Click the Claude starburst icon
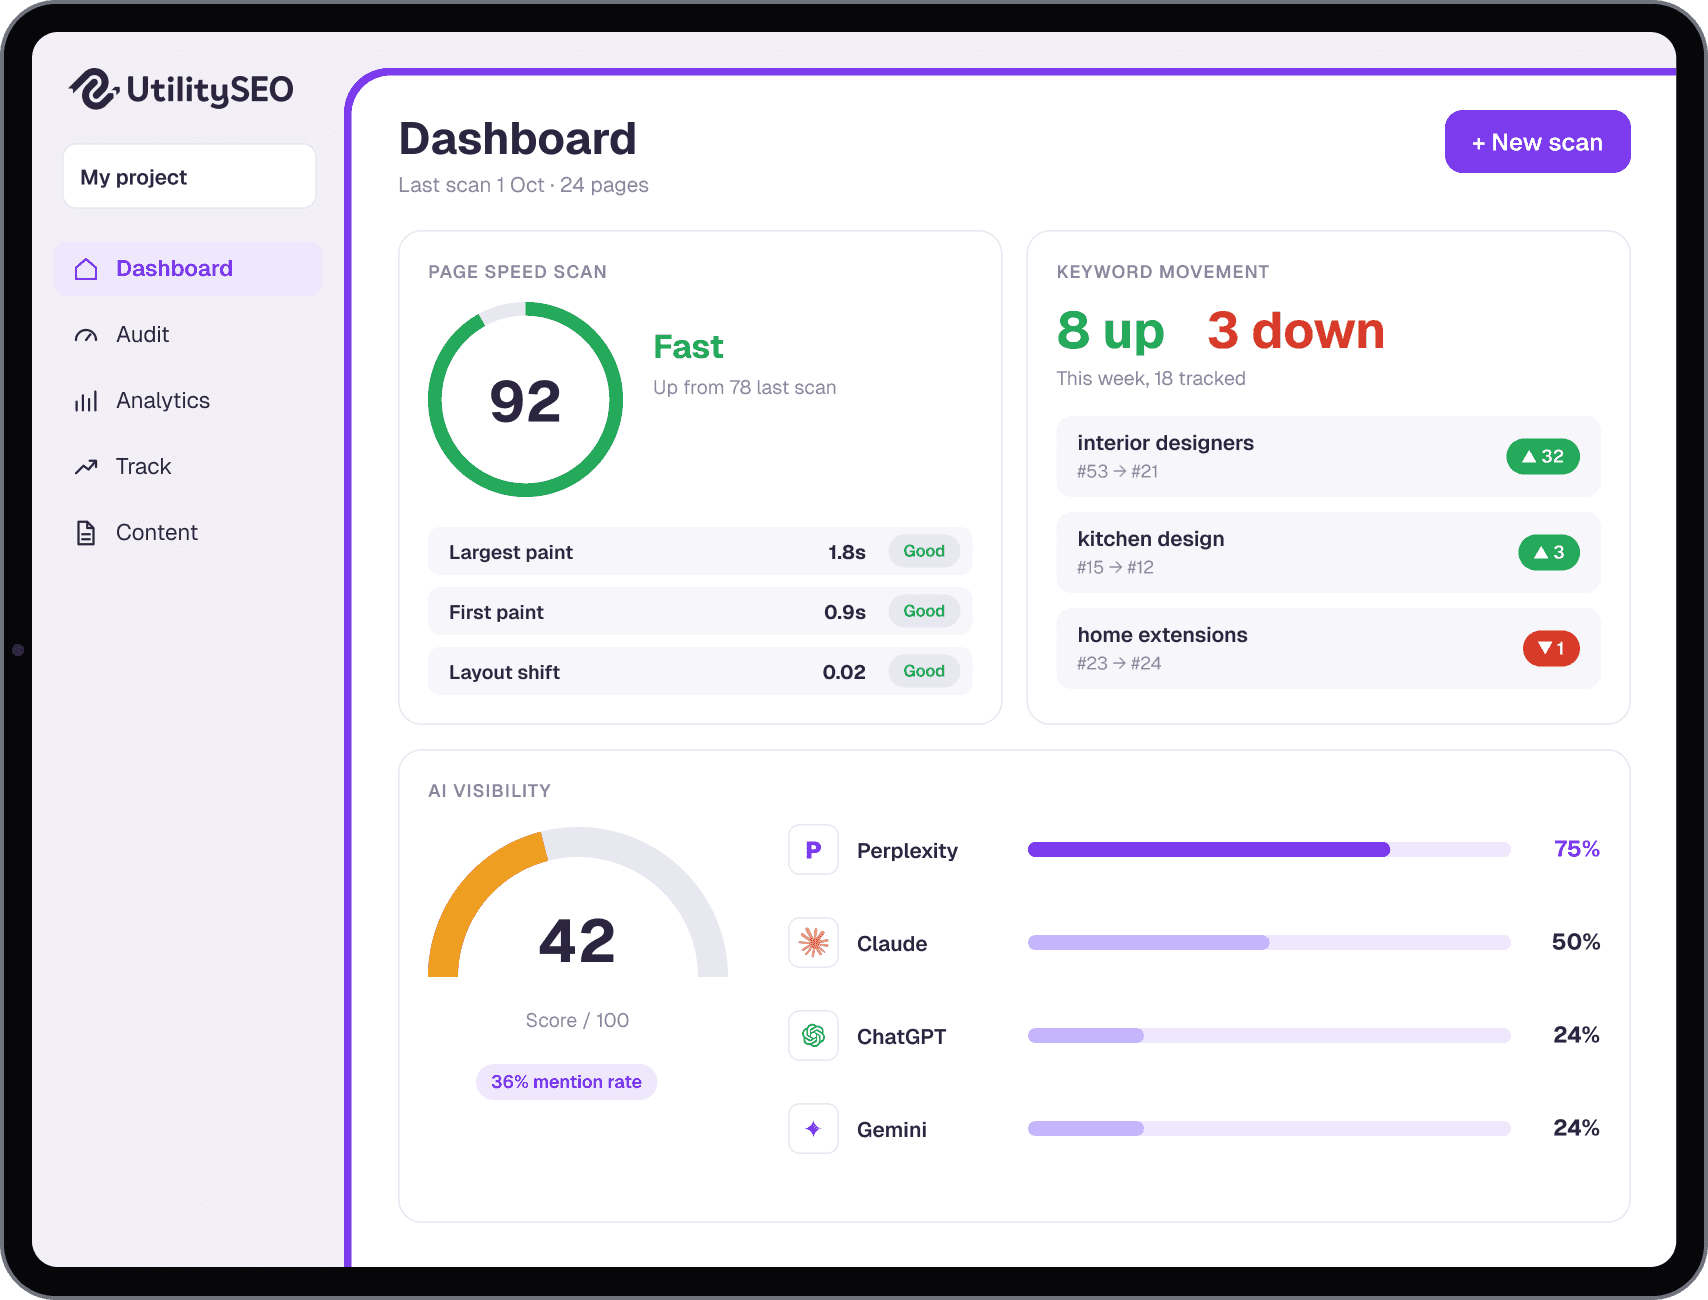Screen dimensions: 1708x1300 813,943
